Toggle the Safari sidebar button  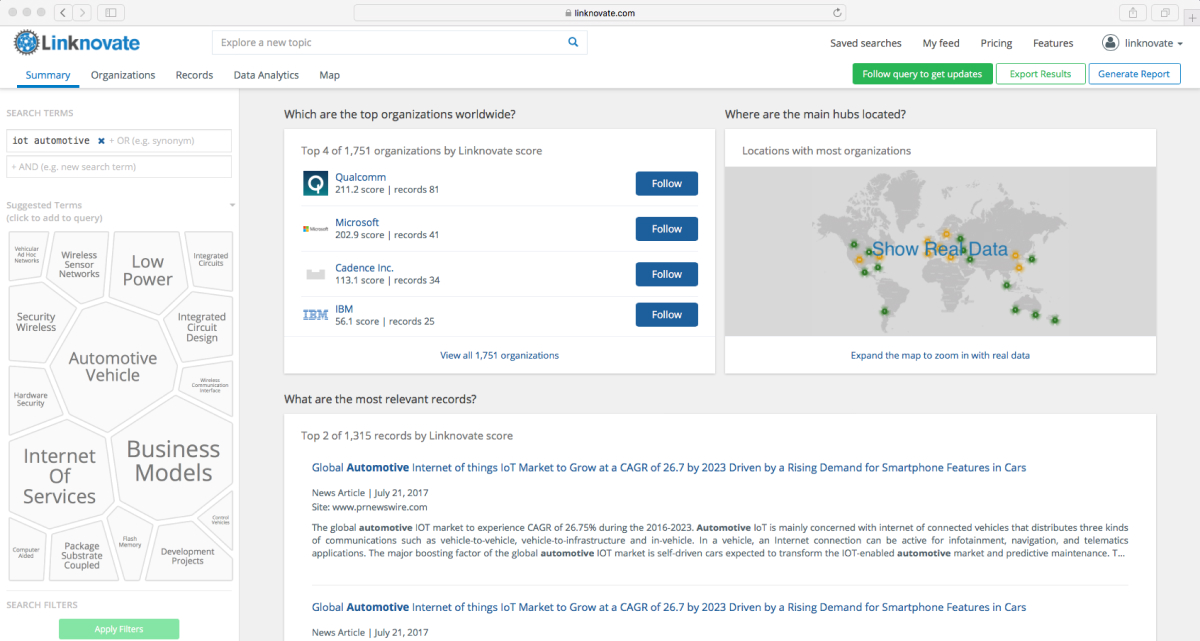(x=110, y=13)
